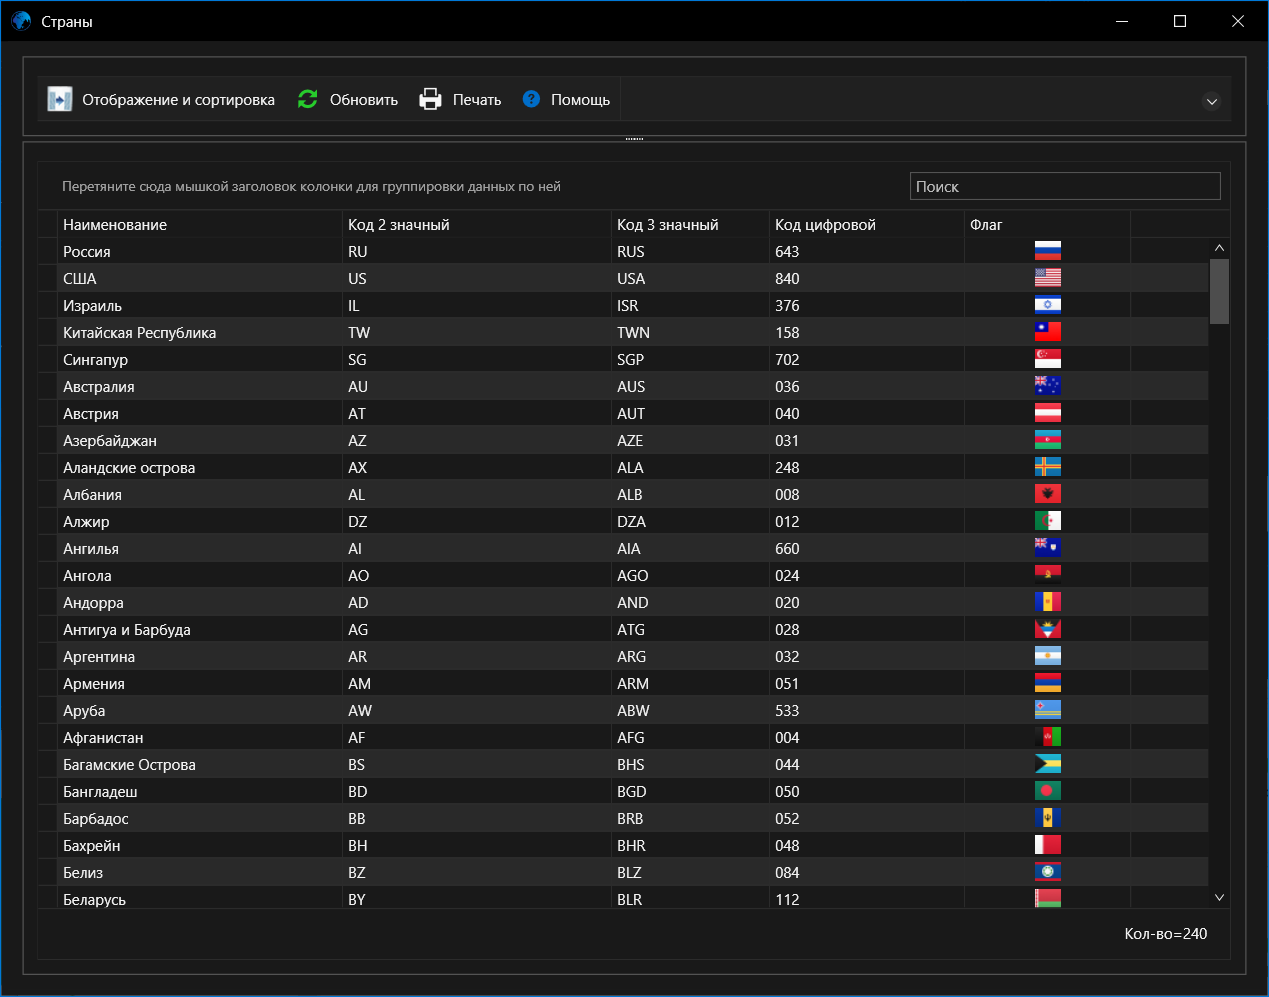Screen dimensions: 1269x997
Task: Sort by Код 3 значный column
Action: point(691,224)
